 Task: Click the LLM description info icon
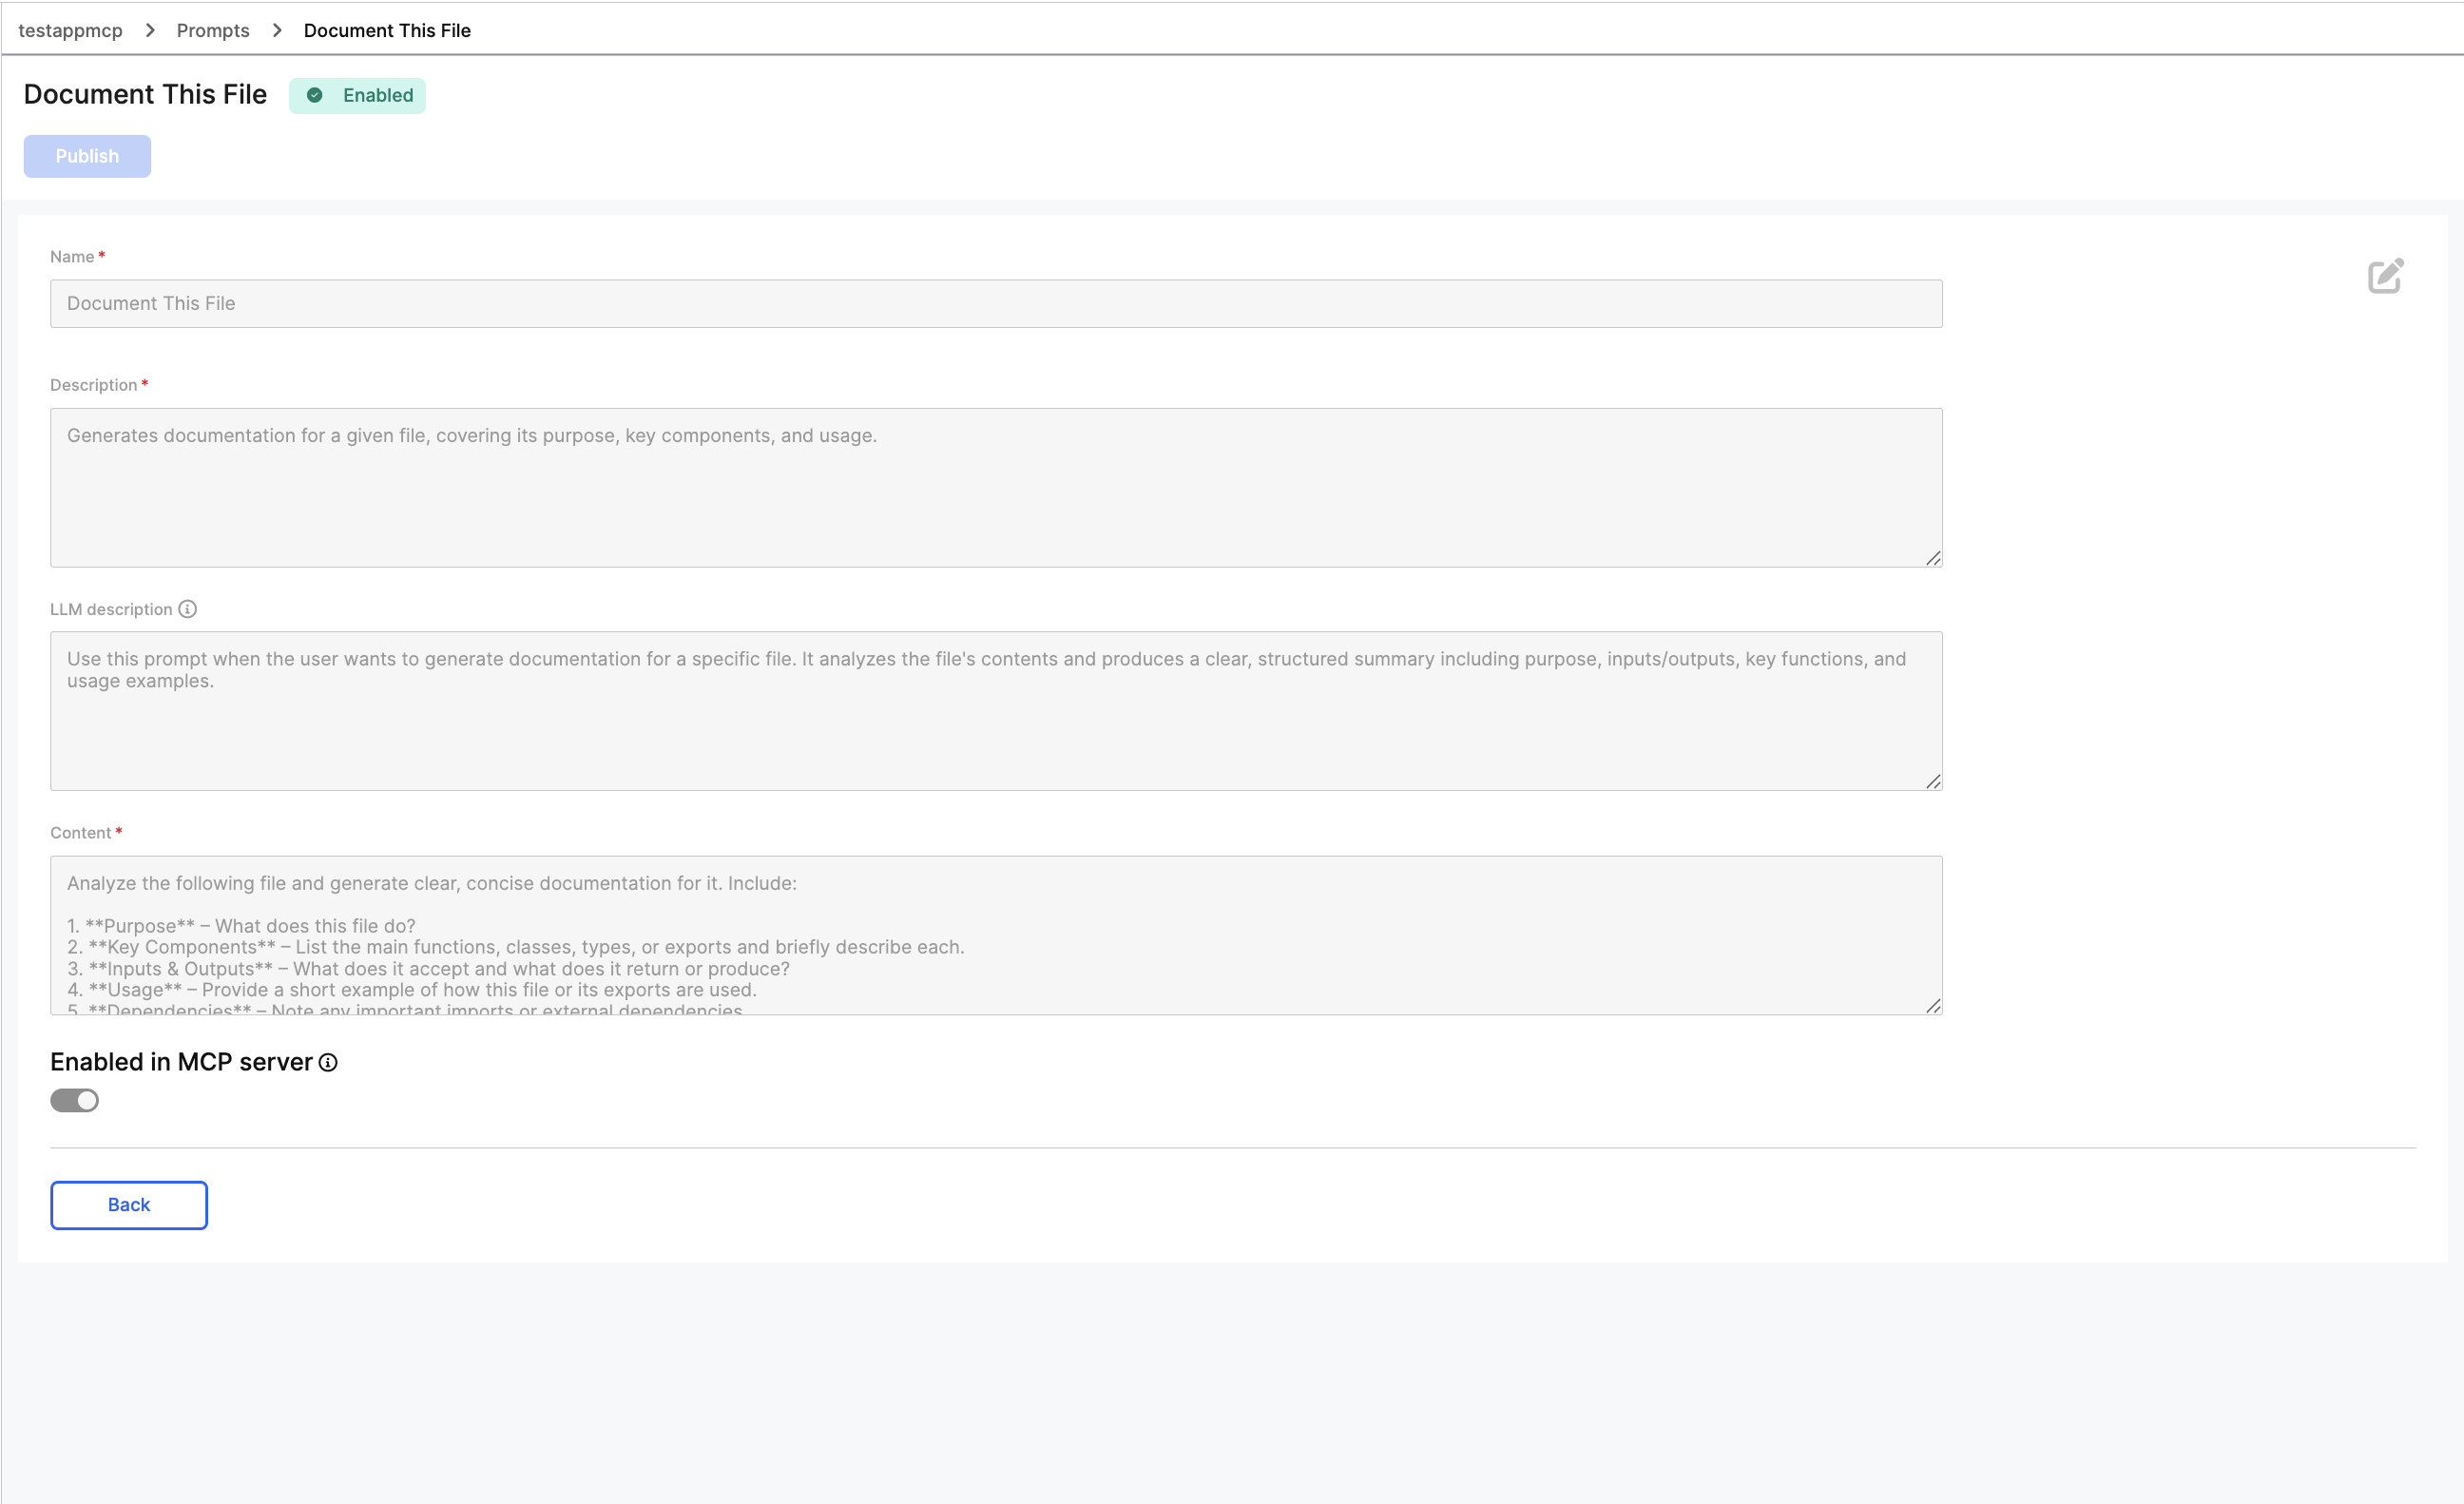click(x=187, y=609)
